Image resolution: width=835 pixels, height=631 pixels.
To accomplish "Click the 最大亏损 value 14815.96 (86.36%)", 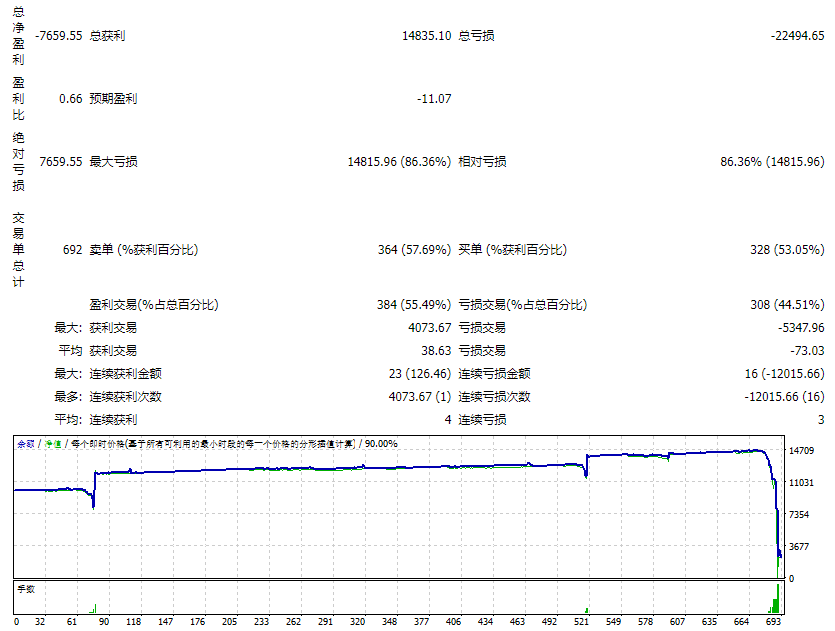I will coord(399,162).
